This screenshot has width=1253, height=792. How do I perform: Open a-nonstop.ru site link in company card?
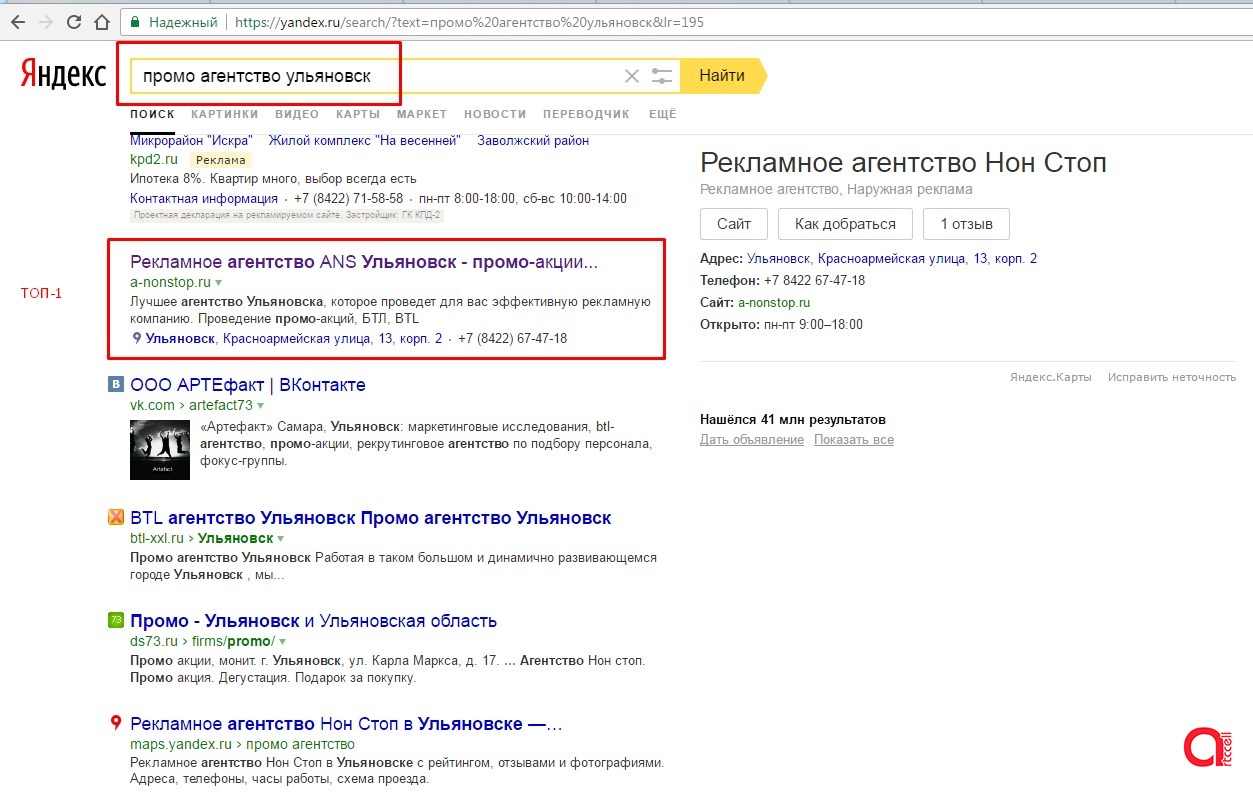tap(774, 302)
